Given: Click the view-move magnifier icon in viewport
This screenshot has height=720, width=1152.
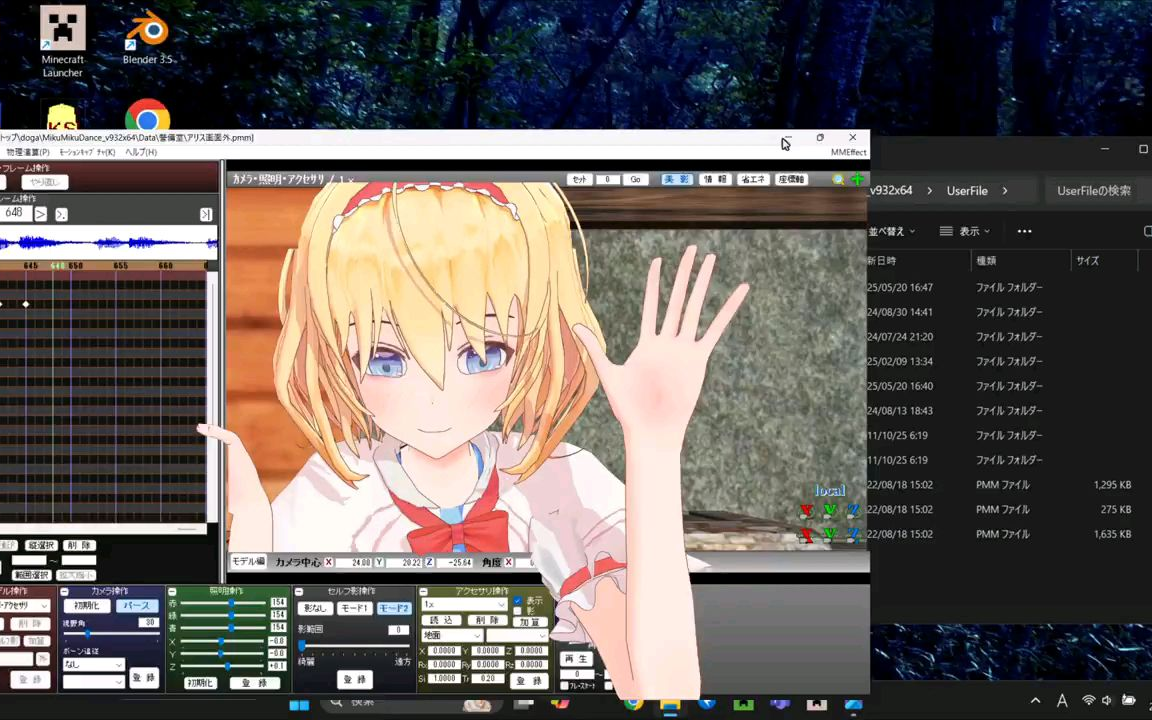Looking at the screenshot, I should (838, 179).
